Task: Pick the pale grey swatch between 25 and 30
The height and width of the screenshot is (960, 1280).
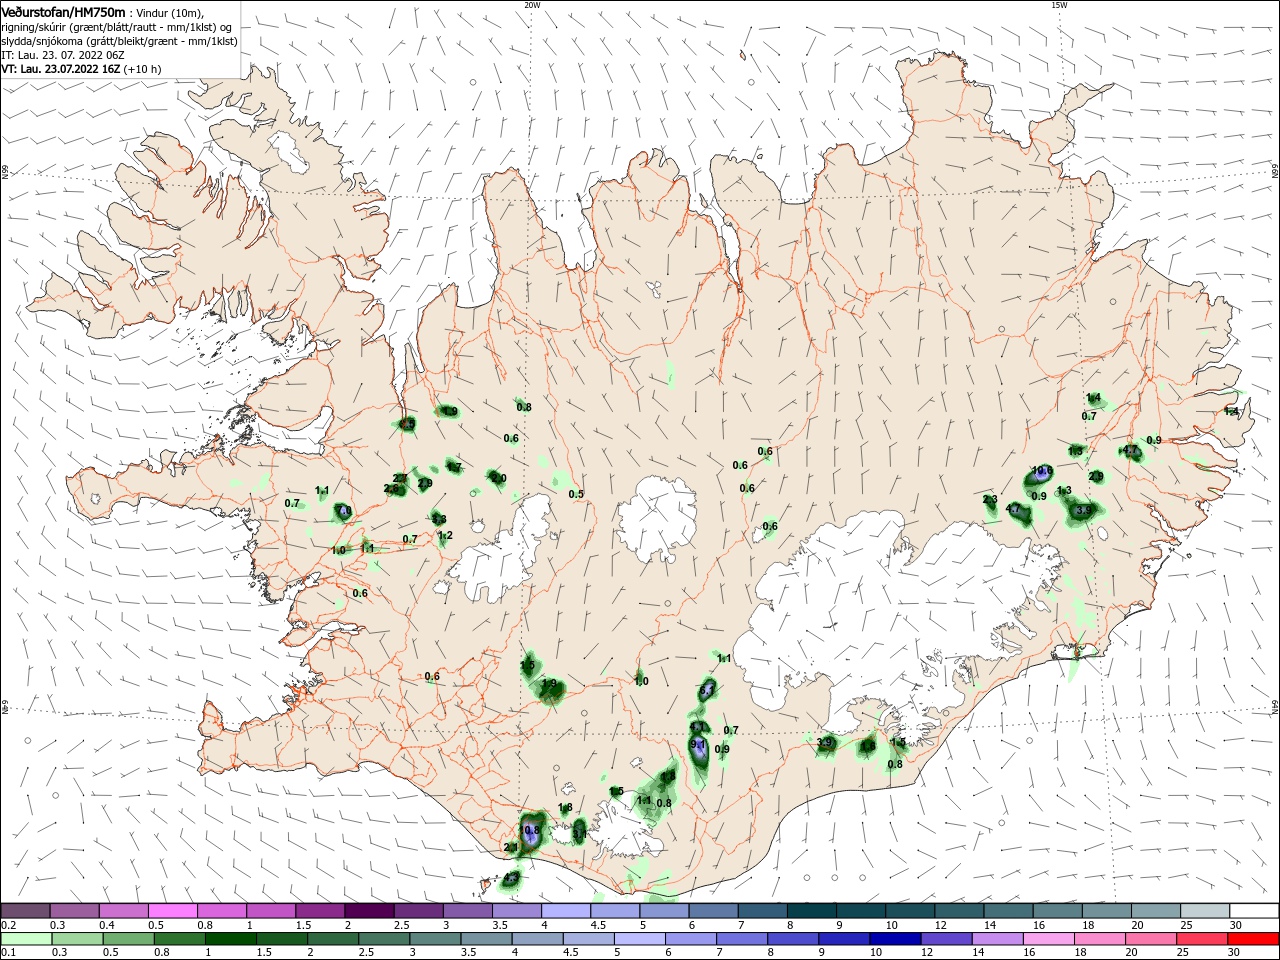Action: (1206, 911)
